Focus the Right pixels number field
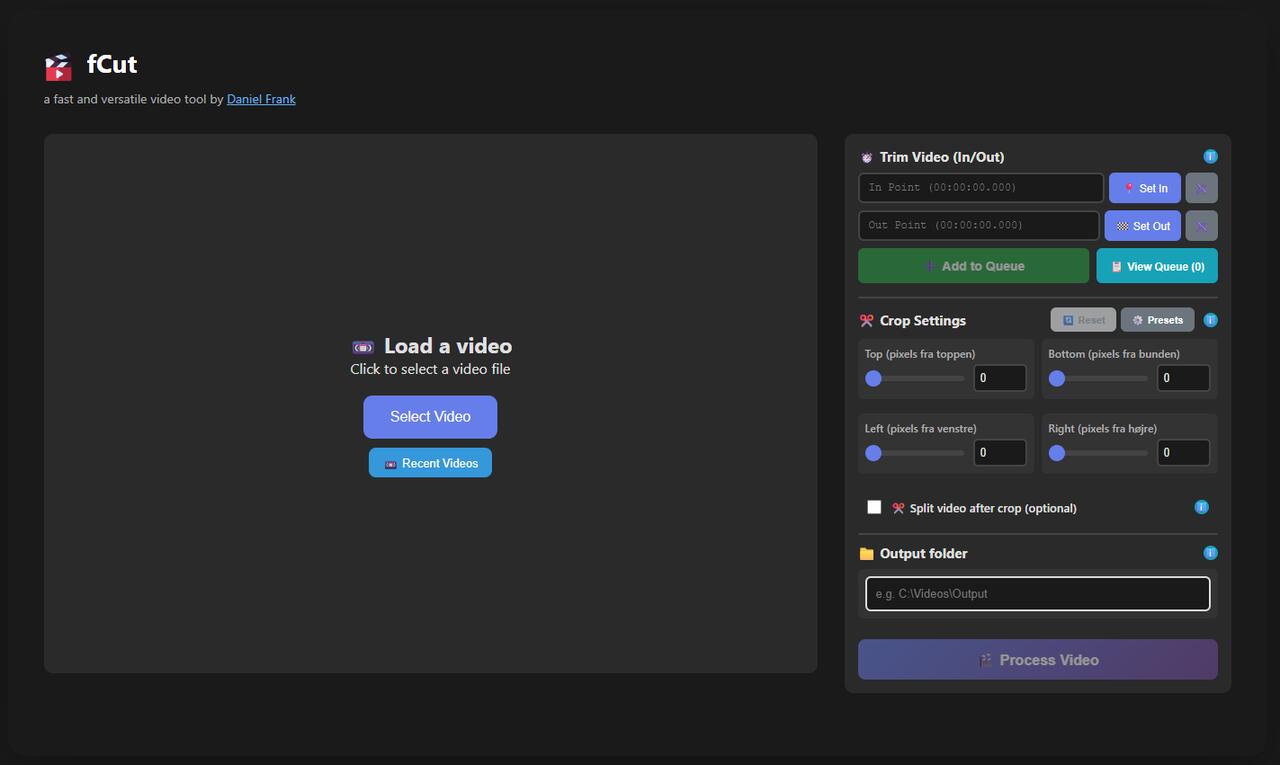This screenshot has width=1280, height=765. [1183, 453]
